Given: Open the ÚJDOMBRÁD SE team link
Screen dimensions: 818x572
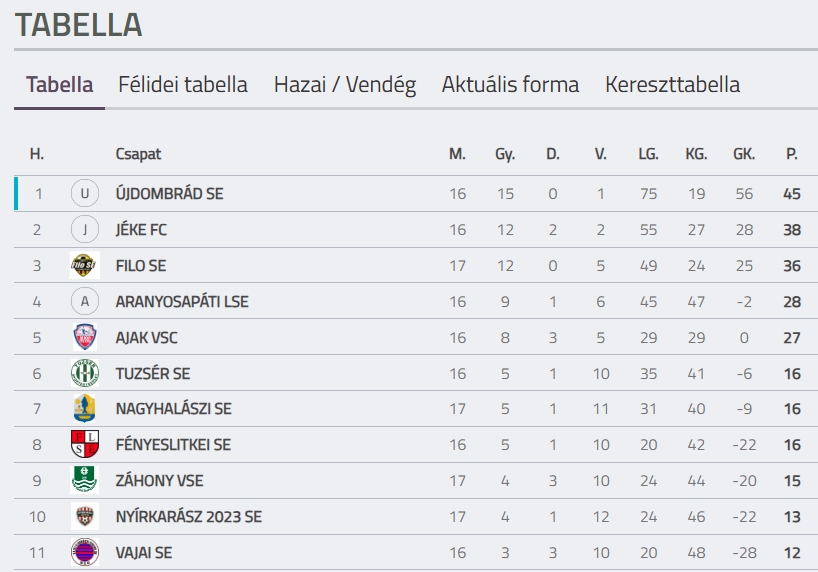Looking at the screenshot, I should pyautogui.click(x=169, y=194).
